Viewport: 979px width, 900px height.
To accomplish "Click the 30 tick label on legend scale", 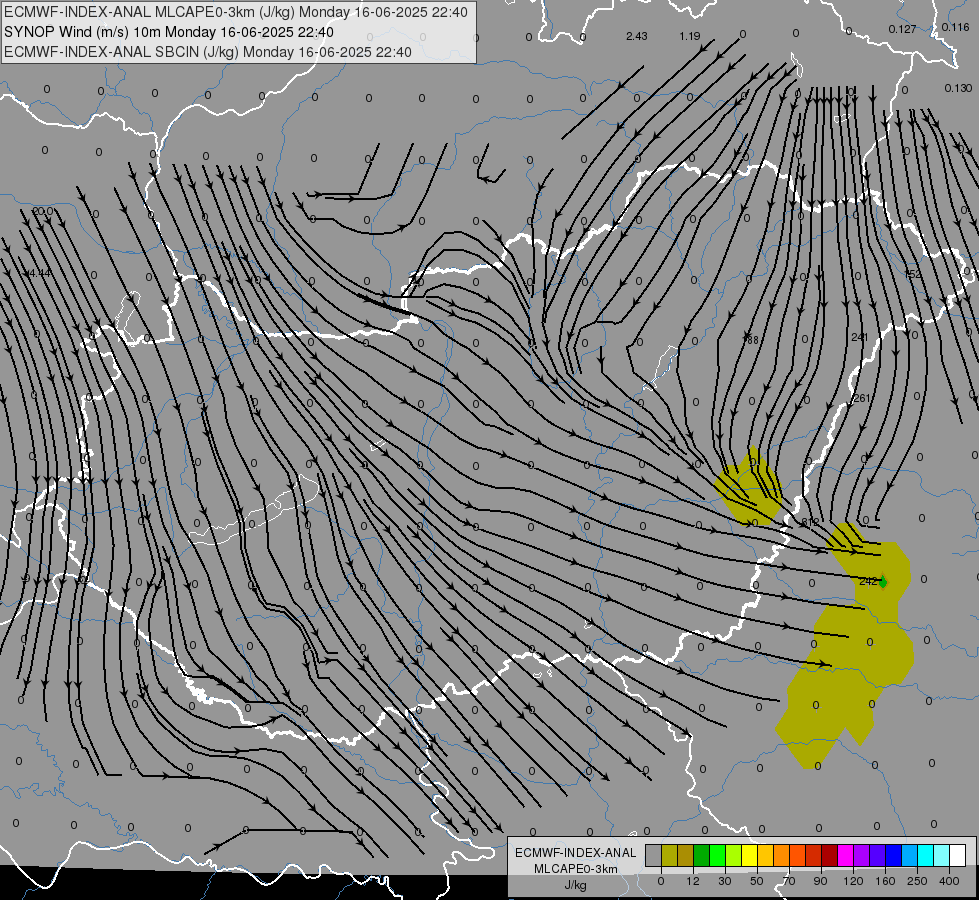I will coord(725,881).
